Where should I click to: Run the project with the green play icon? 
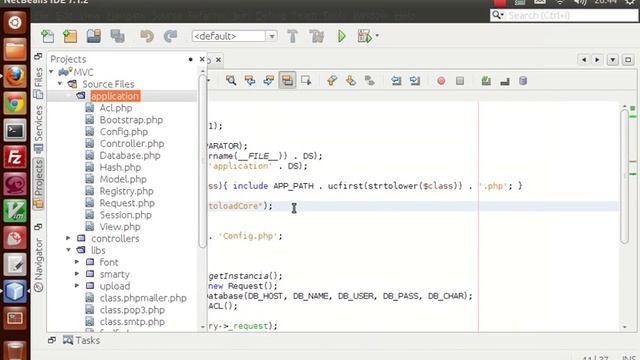[x=342, y=36]
